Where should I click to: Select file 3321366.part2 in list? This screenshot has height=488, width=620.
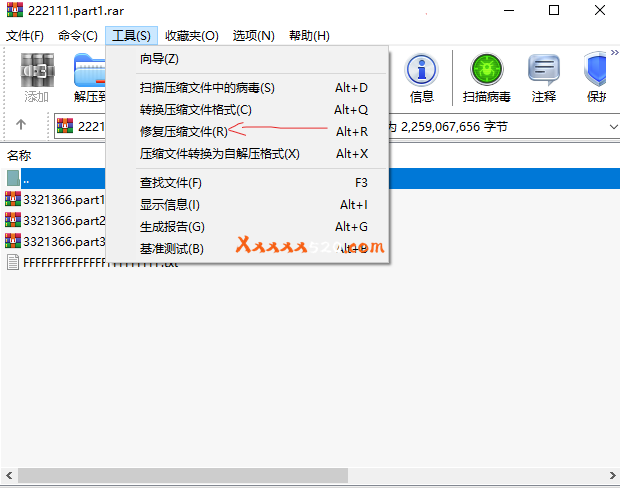pos(63,221)
